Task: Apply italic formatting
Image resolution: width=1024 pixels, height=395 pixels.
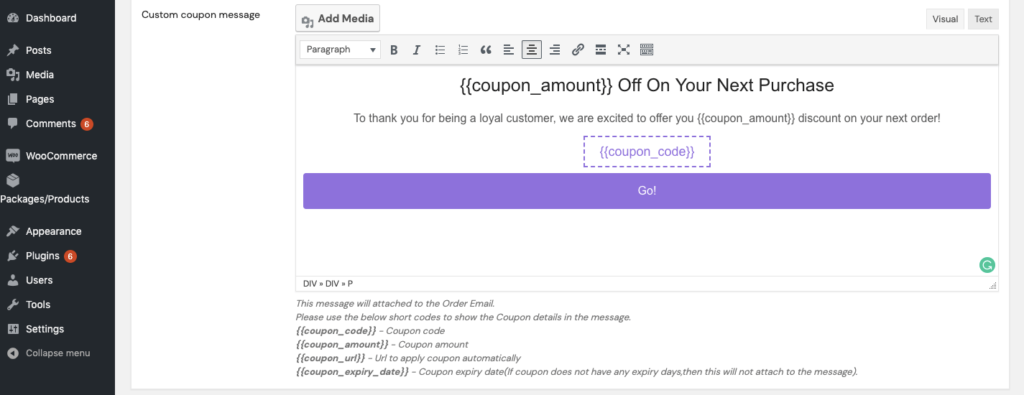Action: click(x=417, y=50)
